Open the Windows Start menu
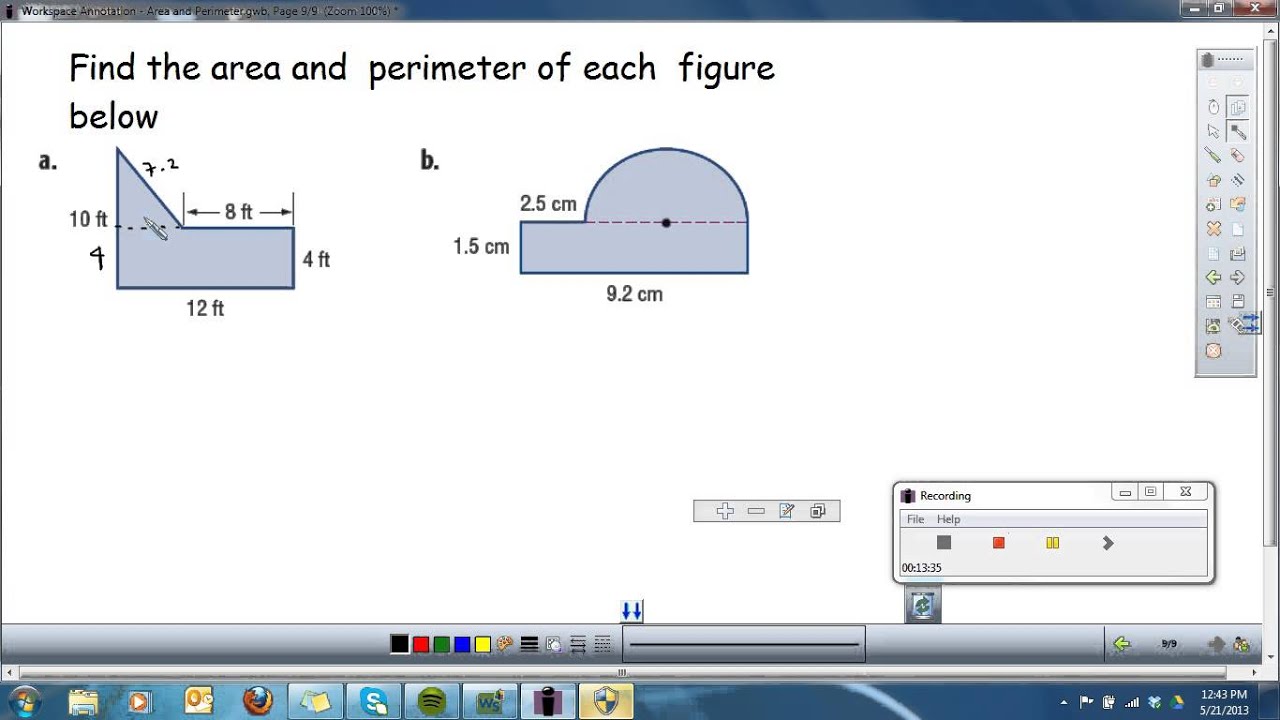 24,701
